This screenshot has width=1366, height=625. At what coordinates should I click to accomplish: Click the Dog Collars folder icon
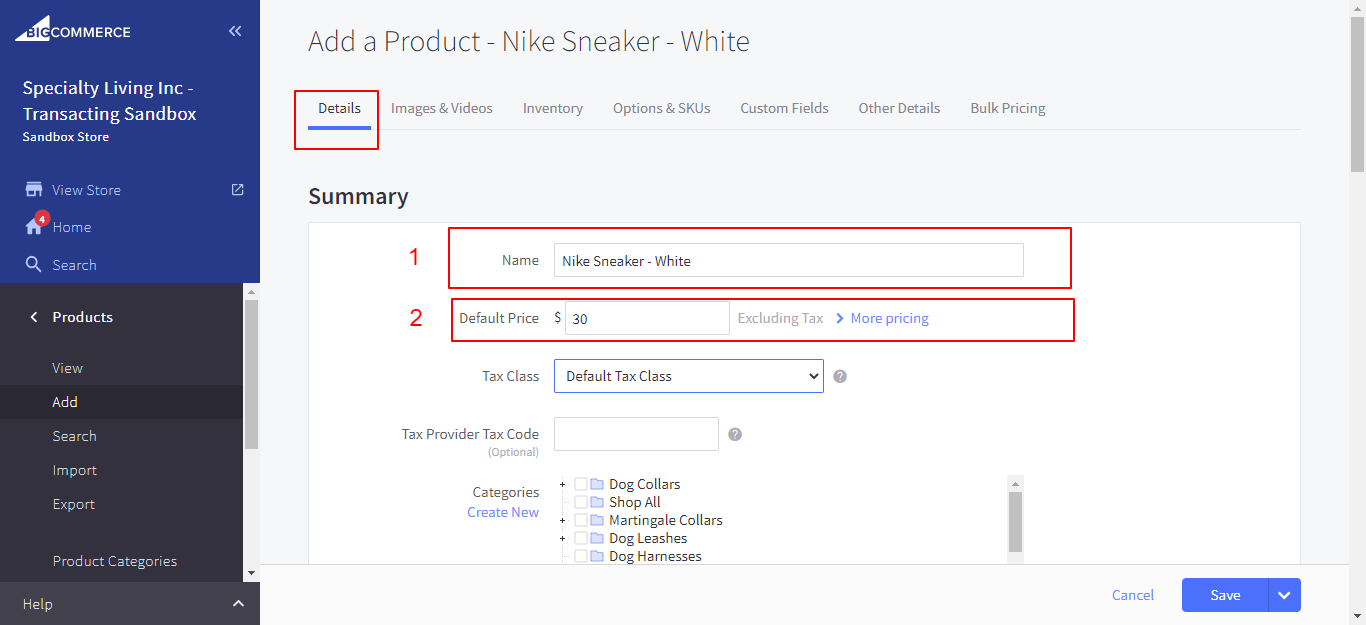click(597, 484)
